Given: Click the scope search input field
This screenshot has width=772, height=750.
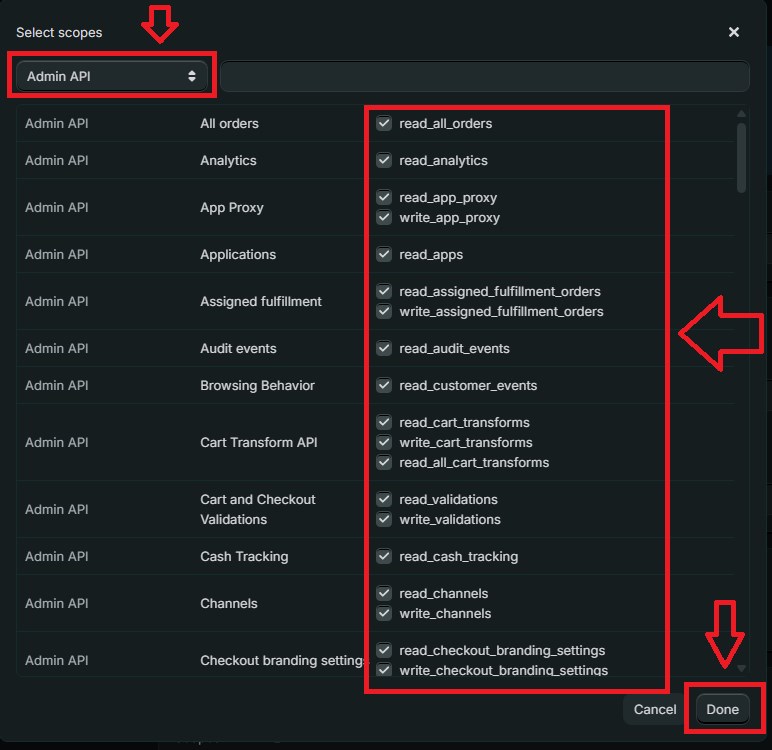Looking at the screenshot, I should [x=484, y=76].
